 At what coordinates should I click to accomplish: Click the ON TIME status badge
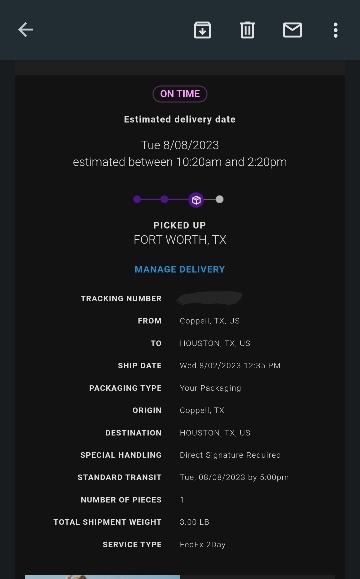[x=180, y=94]
